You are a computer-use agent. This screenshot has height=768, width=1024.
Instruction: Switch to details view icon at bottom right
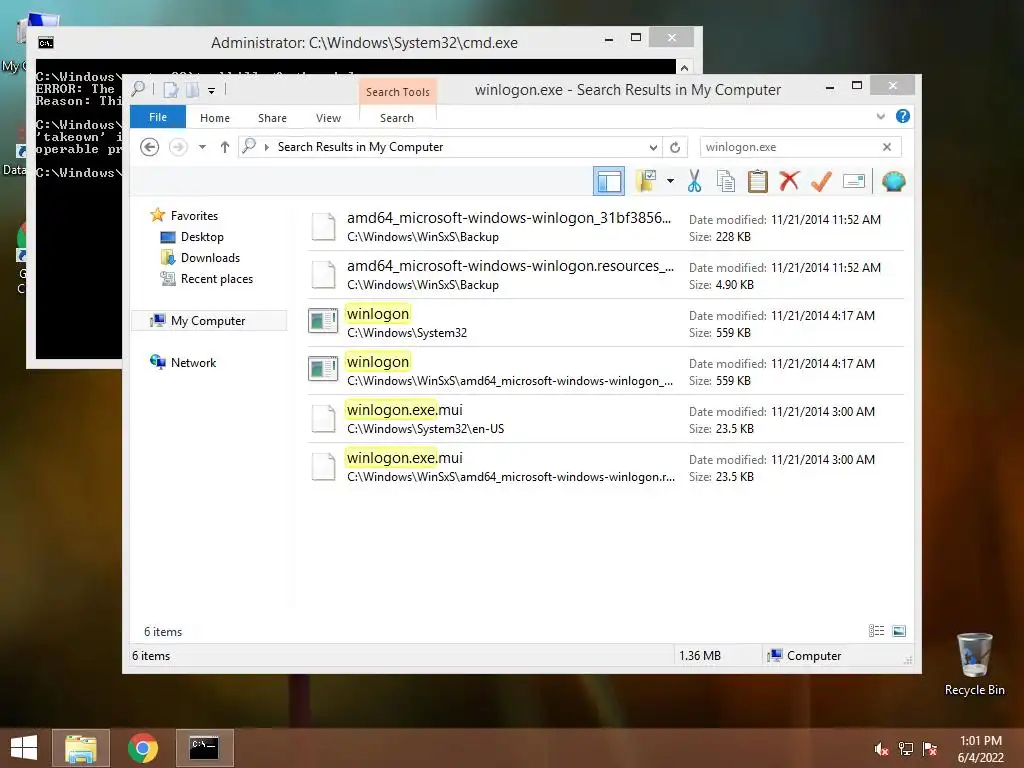876,630
